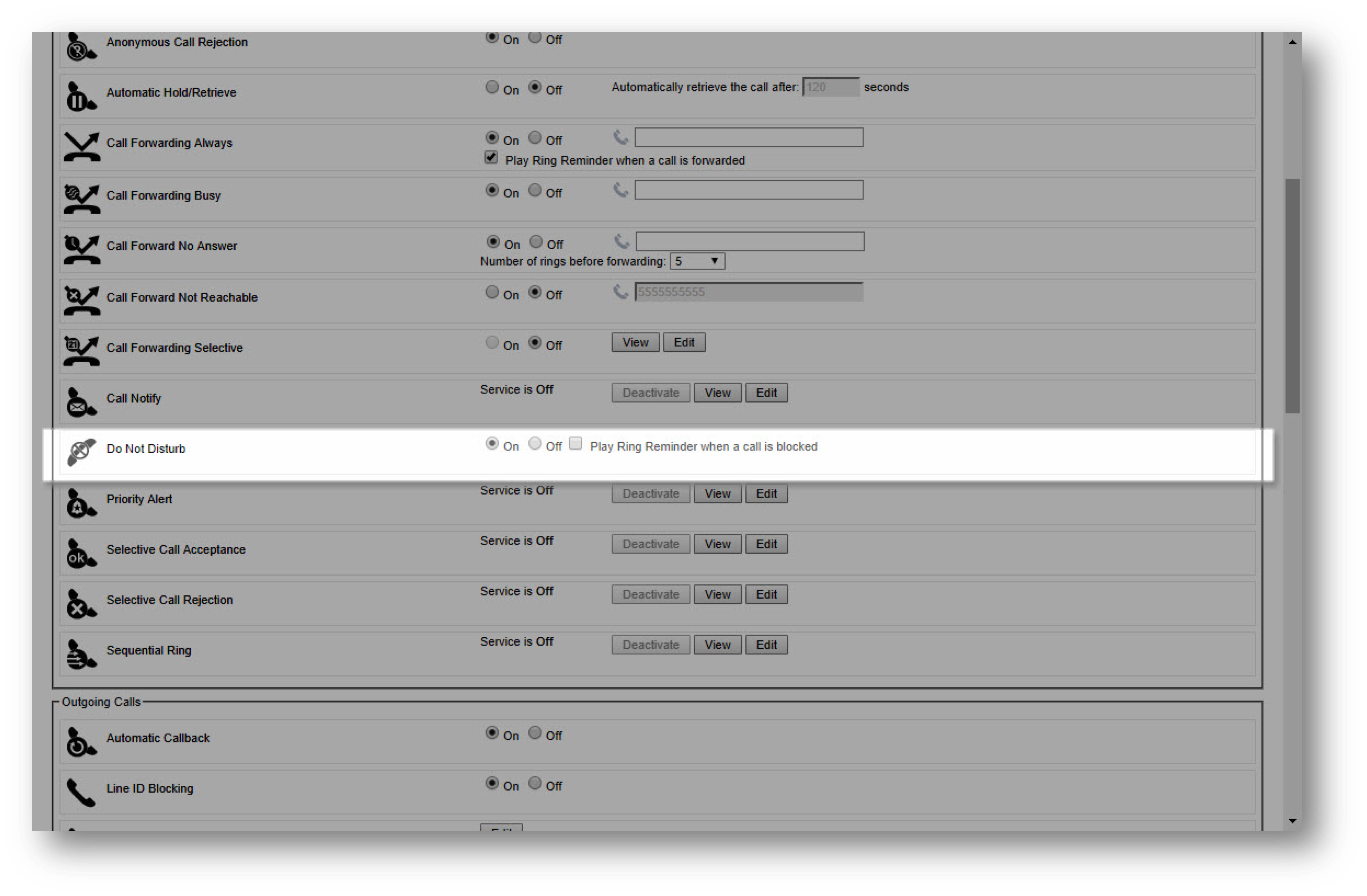The width and height of the screenshot is (1367, 896).
Task: Turn Line ID Blocking Off
Action: click(x=535, y=783)
